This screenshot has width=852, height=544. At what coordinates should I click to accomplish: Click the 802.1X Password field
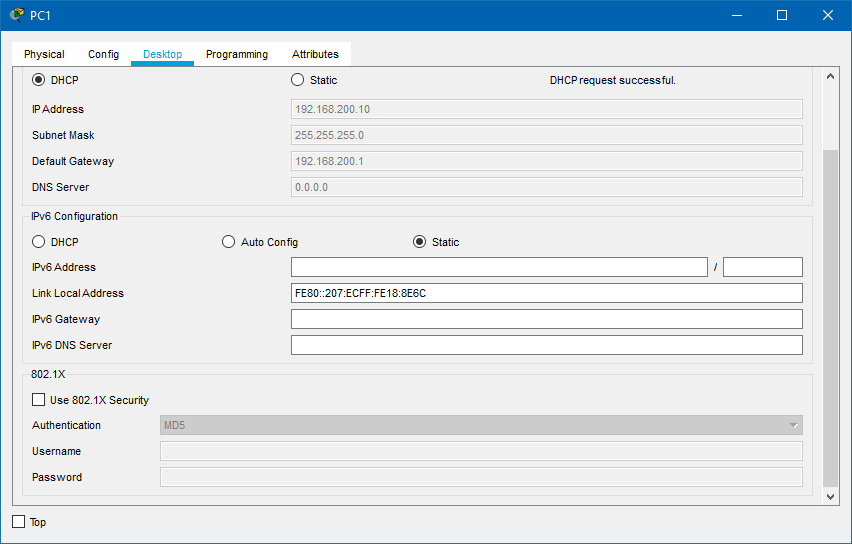coord(481,477)
